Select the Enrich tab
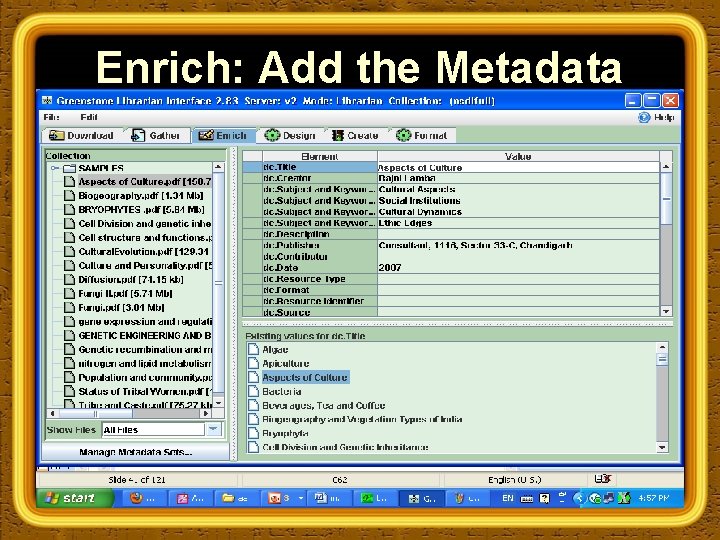Screen dimensions: 720x540 tap(224, 135)
